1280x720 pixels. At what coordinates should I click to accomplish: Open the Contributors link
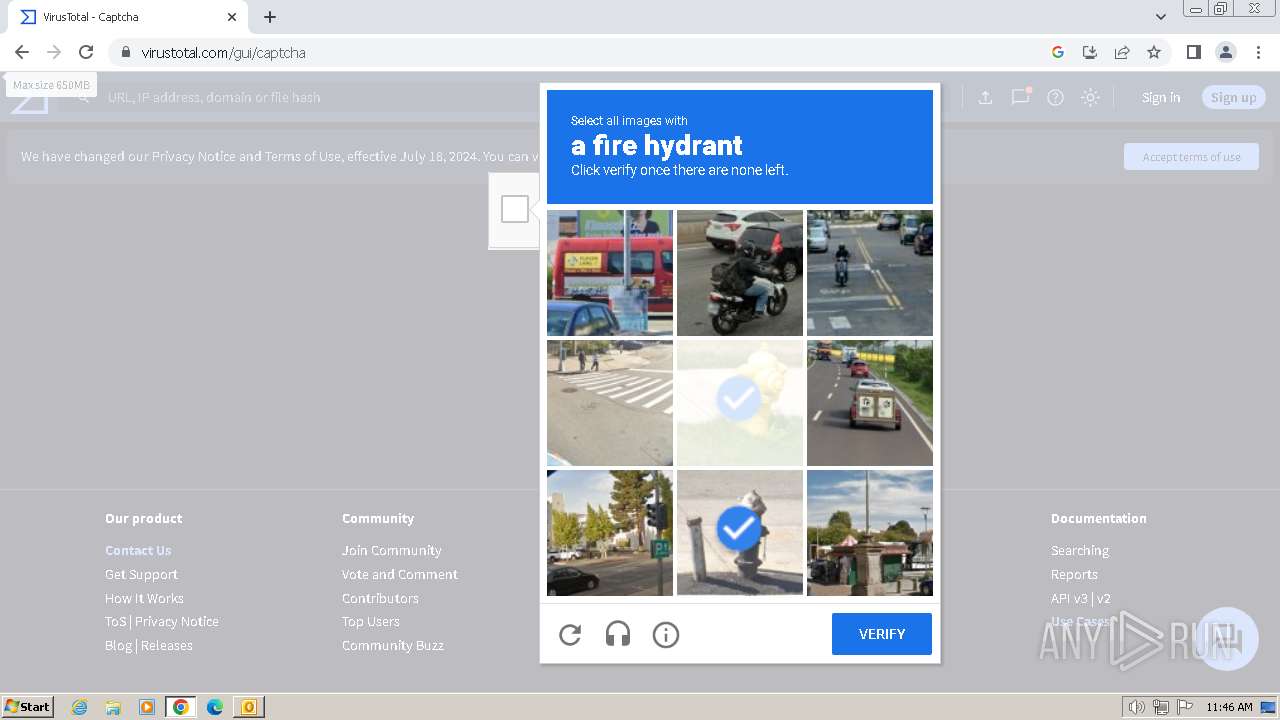[380, 598]
